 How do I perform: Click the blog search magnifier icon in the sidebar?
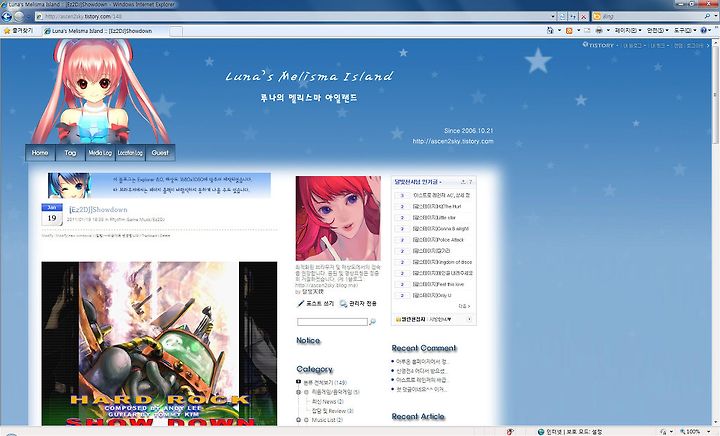tap(372, 322)
